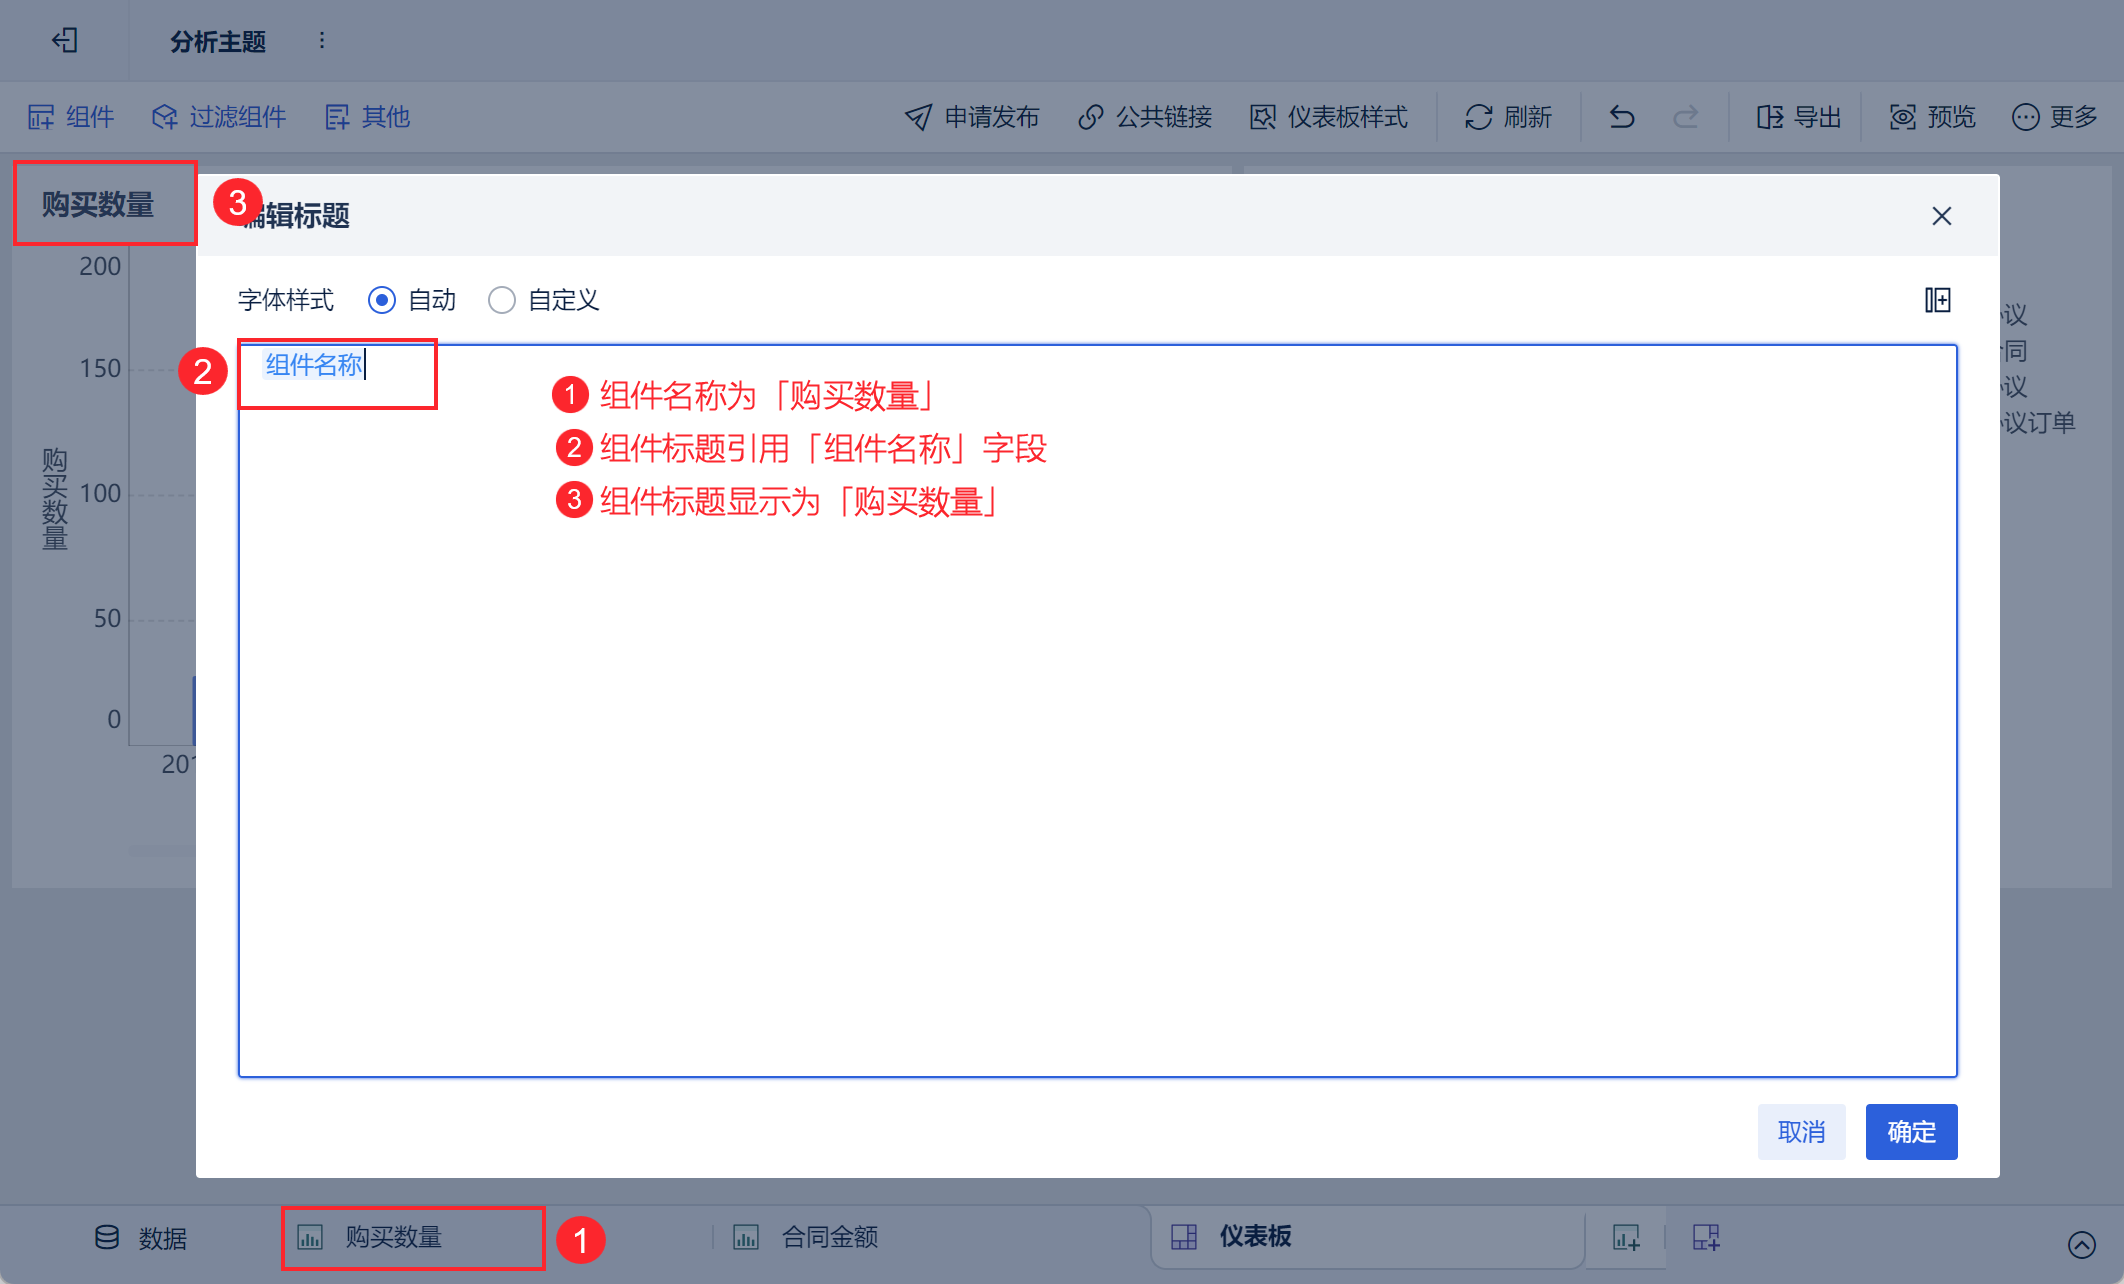The width and height of the screenshot is (2124, 1284).
Task: Click the 购买数量 chart title
Action: [x=98, y=205]
